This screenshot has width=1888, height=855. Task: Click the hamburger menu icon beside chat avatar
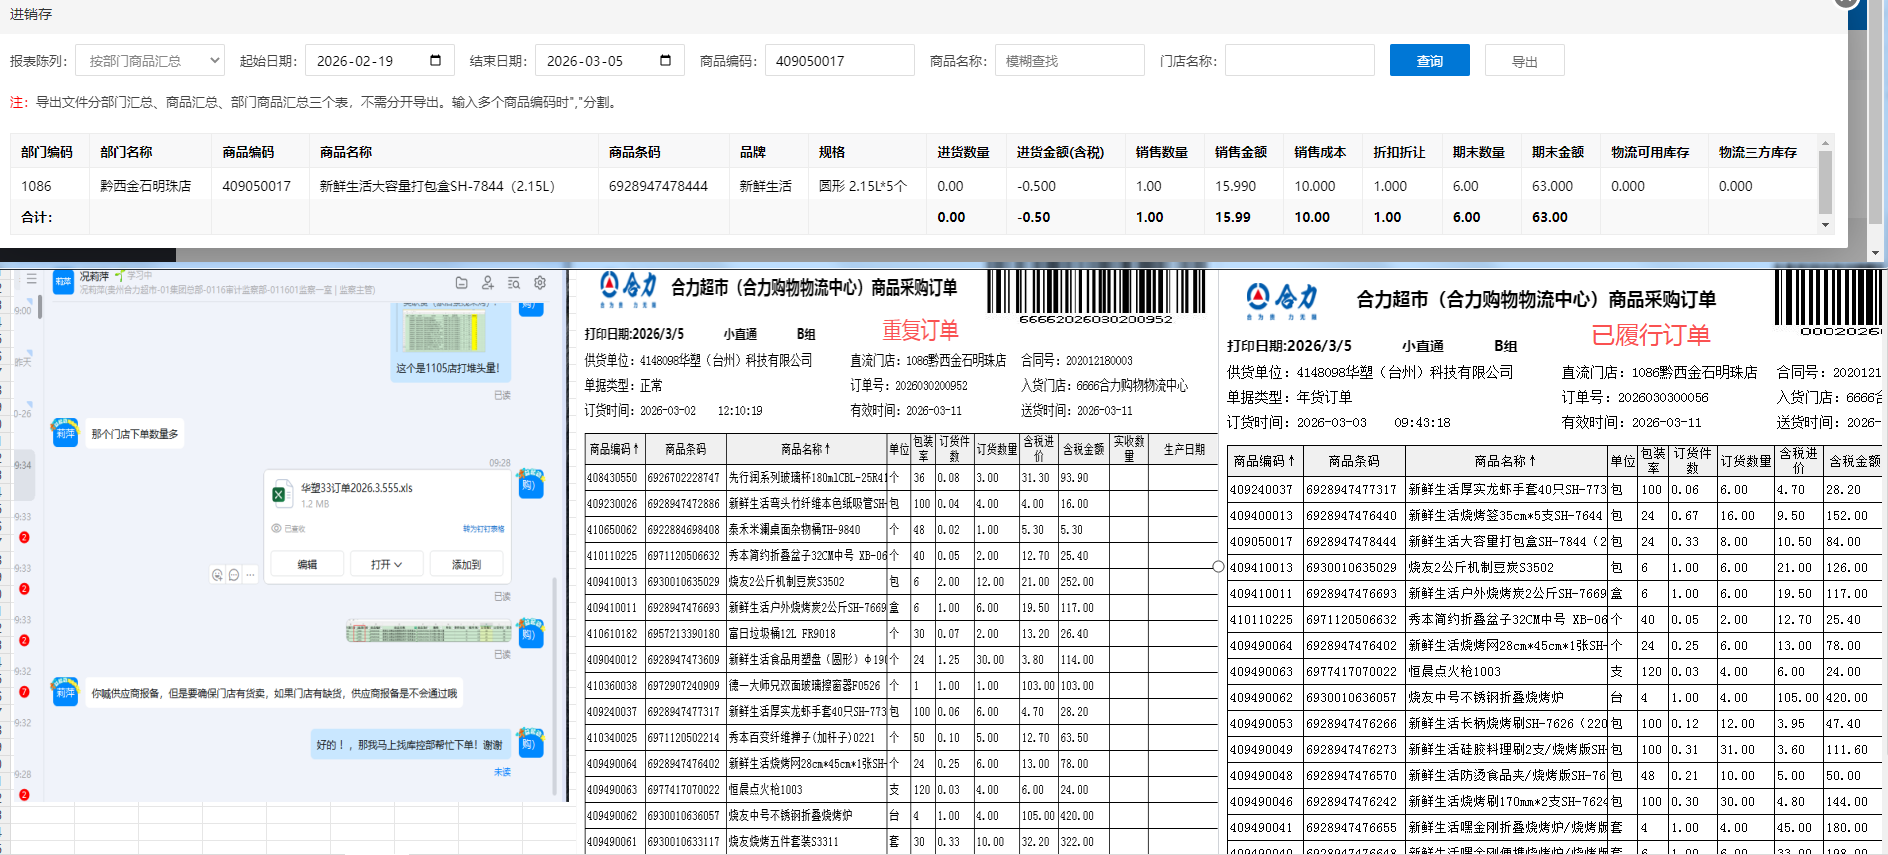(32, 279)
